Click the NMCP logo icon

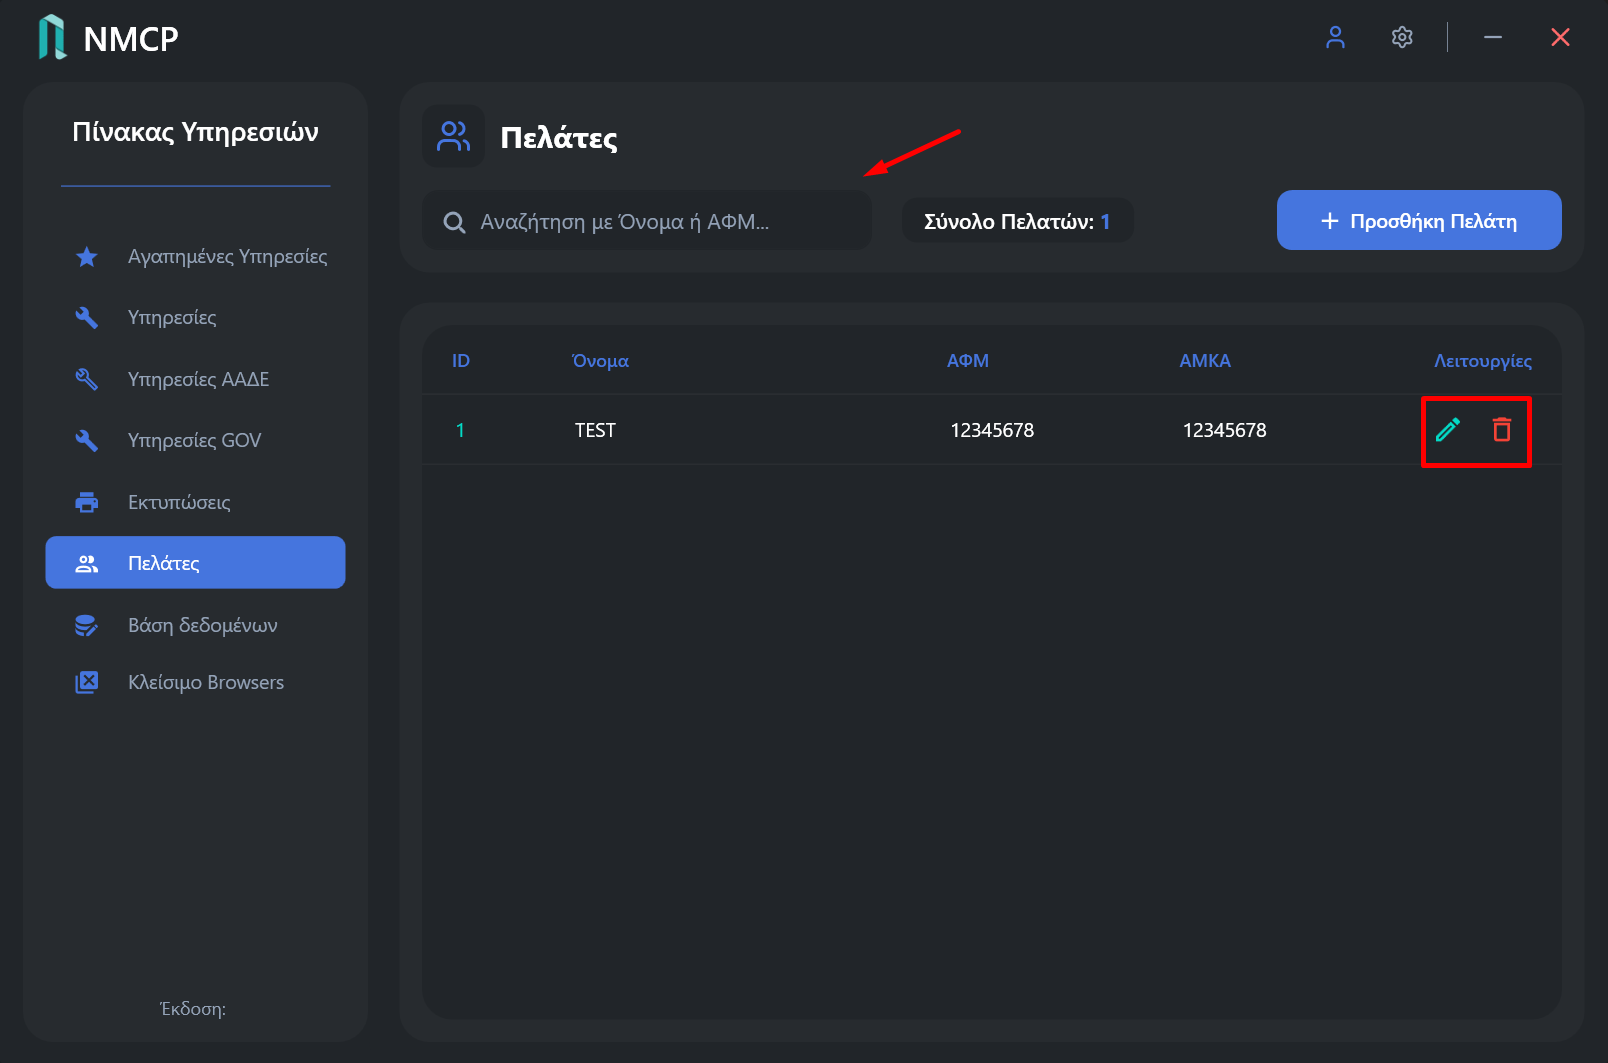pyautogui.click(x=52, y=38)
